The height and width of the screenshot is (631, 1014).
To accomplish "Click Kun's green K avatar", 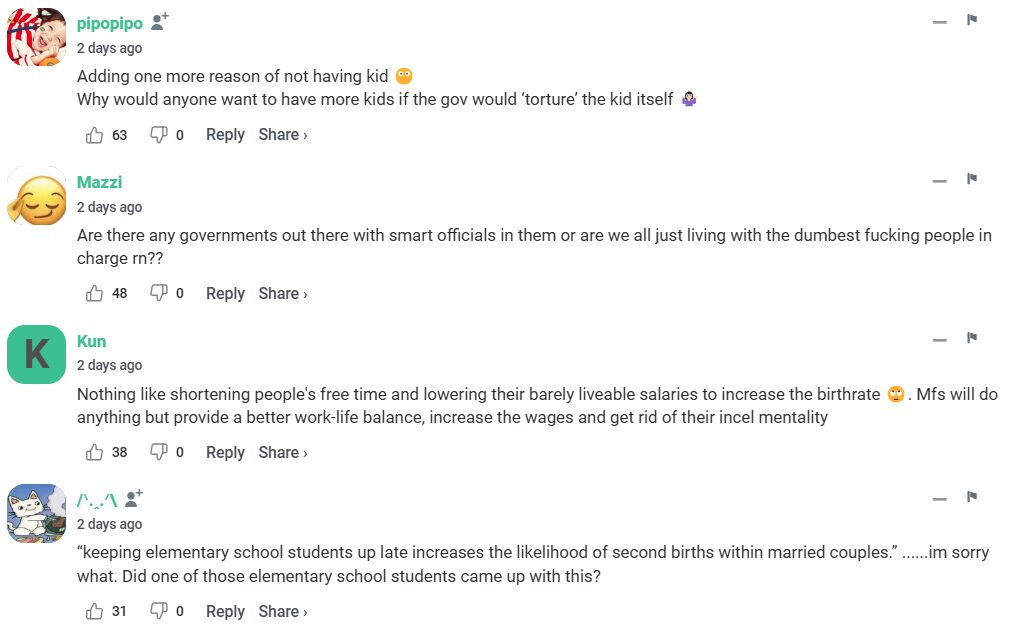I will tap(37, 354).
